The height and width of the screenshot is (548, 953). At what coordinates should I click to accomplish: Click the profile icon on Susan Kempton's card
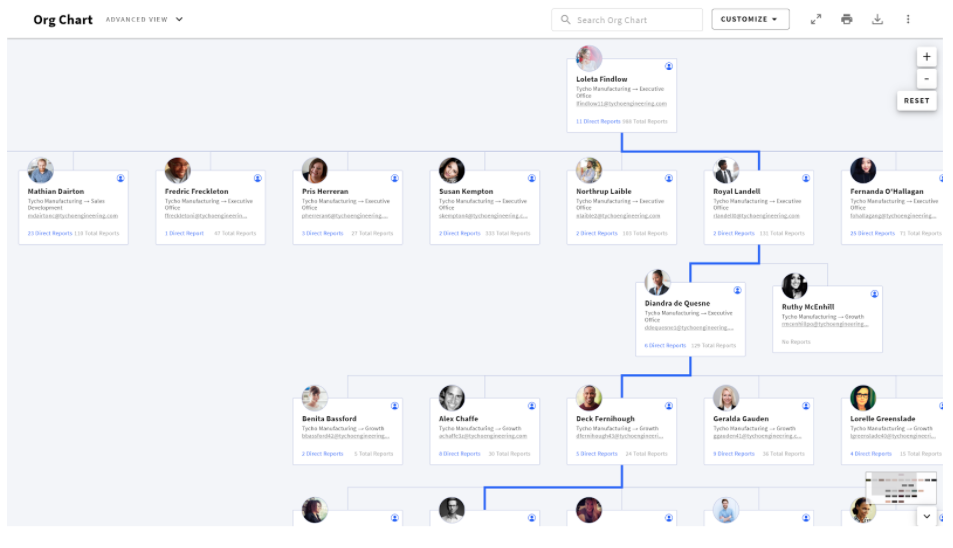(x=532, y=178)
